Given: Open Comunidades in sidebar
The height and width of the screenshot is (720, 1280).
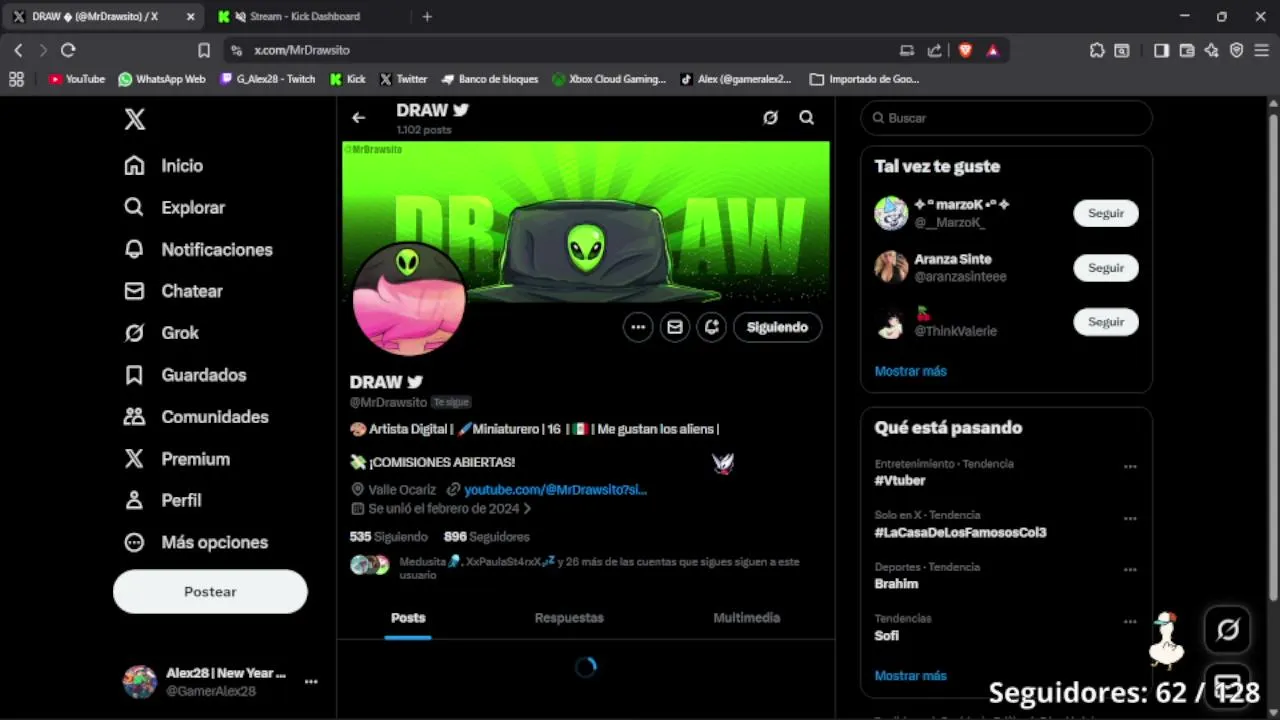Looking at the screenshot, I should pyautogui.click(x=196, y=417).
